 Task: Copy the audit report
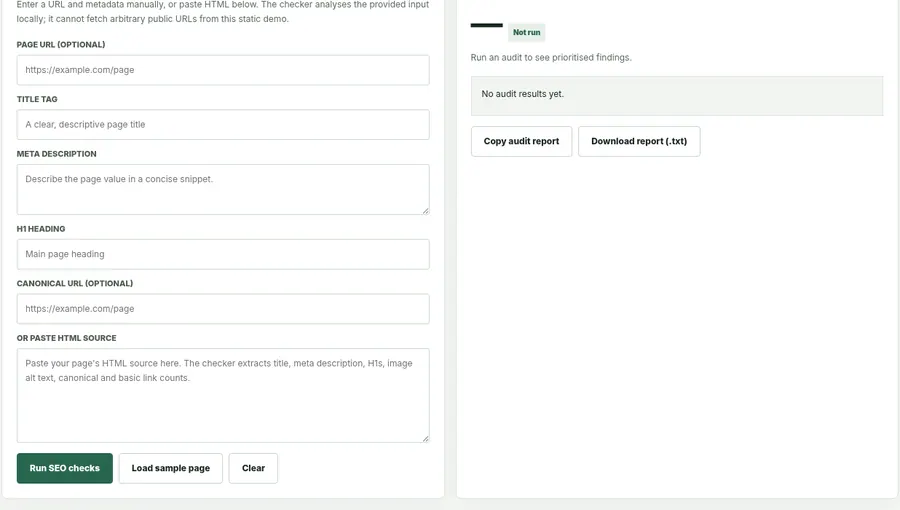click(521, 141)
